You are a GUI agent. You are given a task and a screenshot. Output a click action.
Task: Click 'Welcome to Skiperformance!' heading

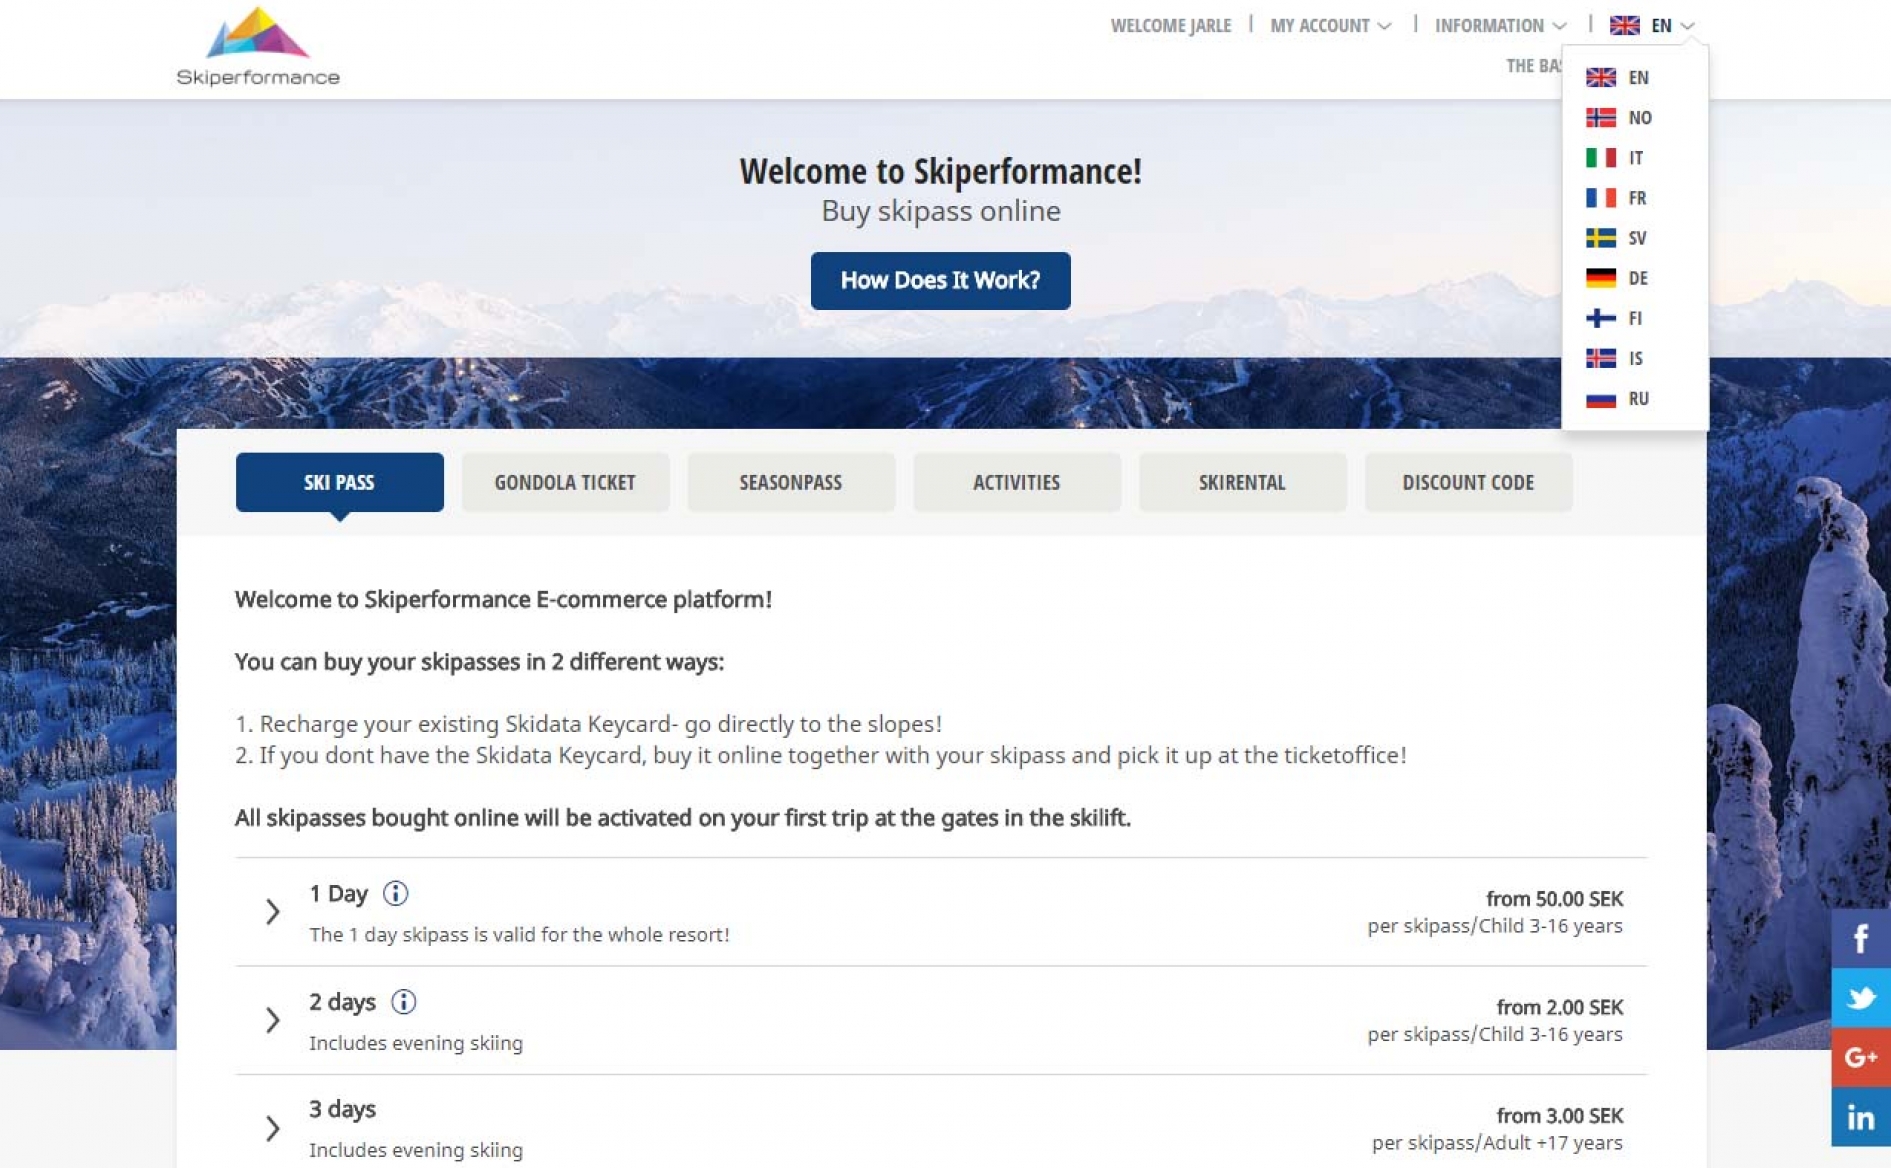(940, 171)
